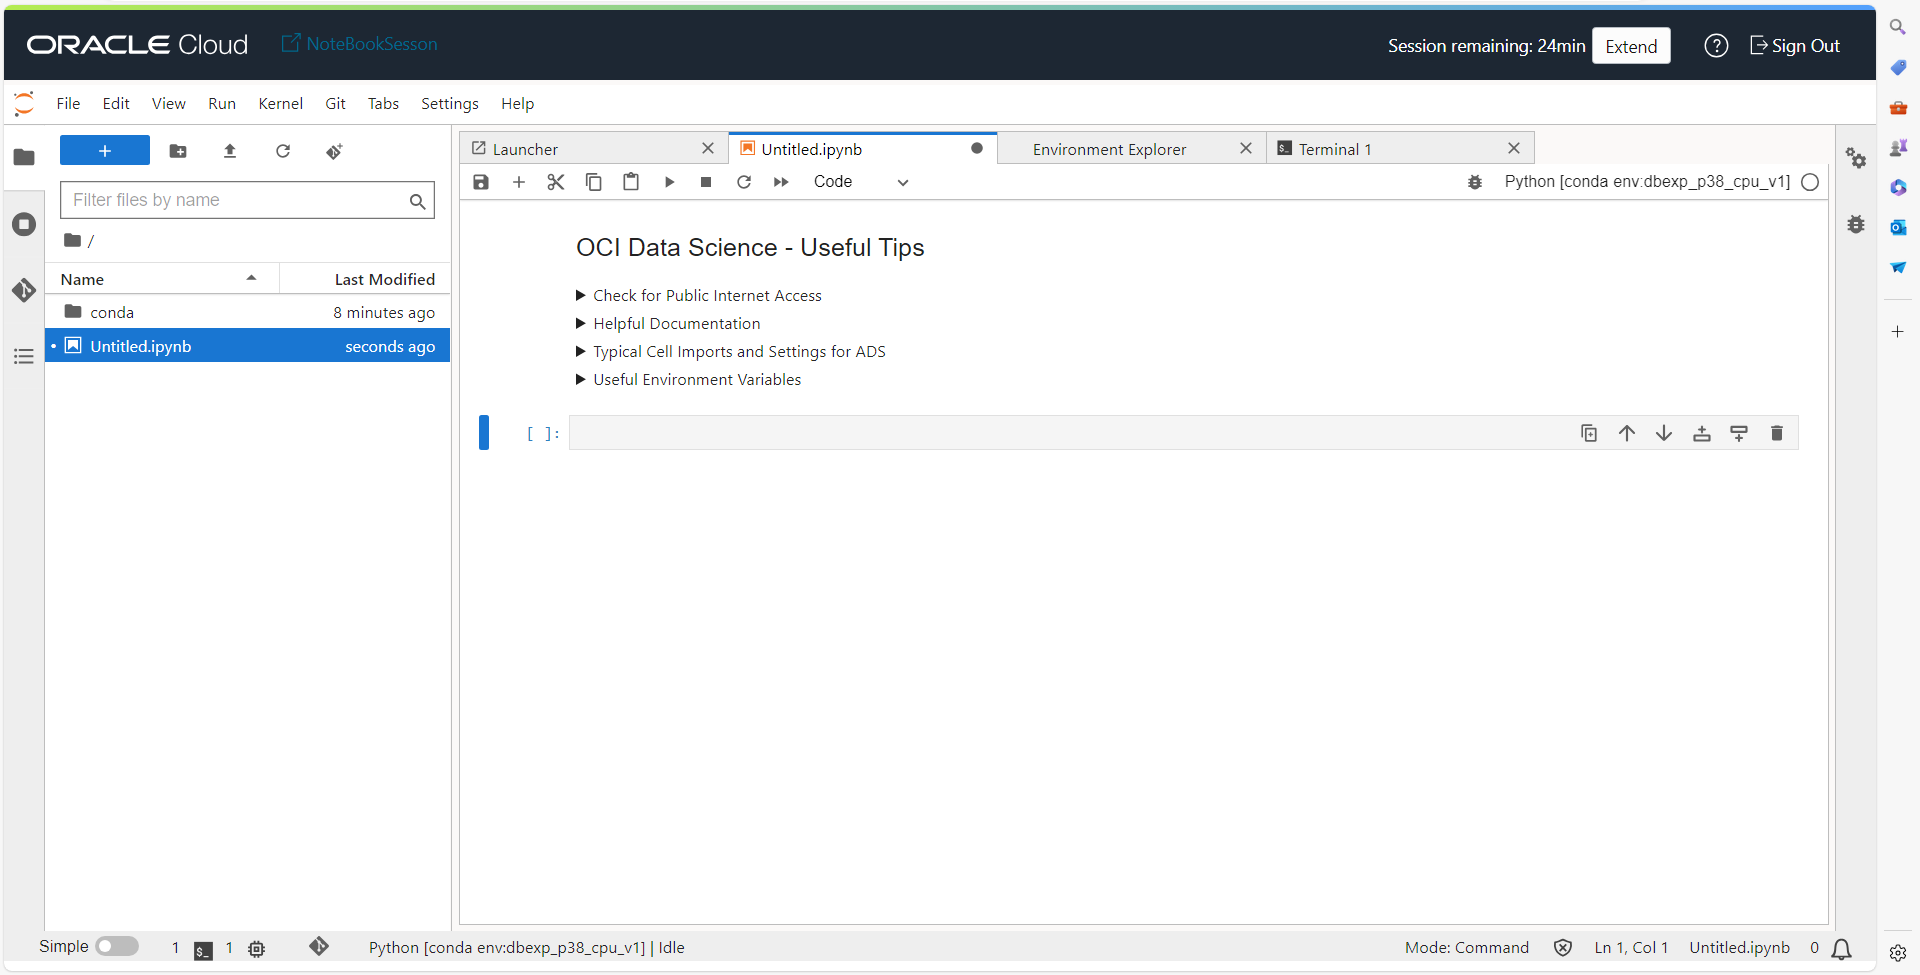
Task: Cut the selected cell with the scissors icon
Action: tap(556, 182)
